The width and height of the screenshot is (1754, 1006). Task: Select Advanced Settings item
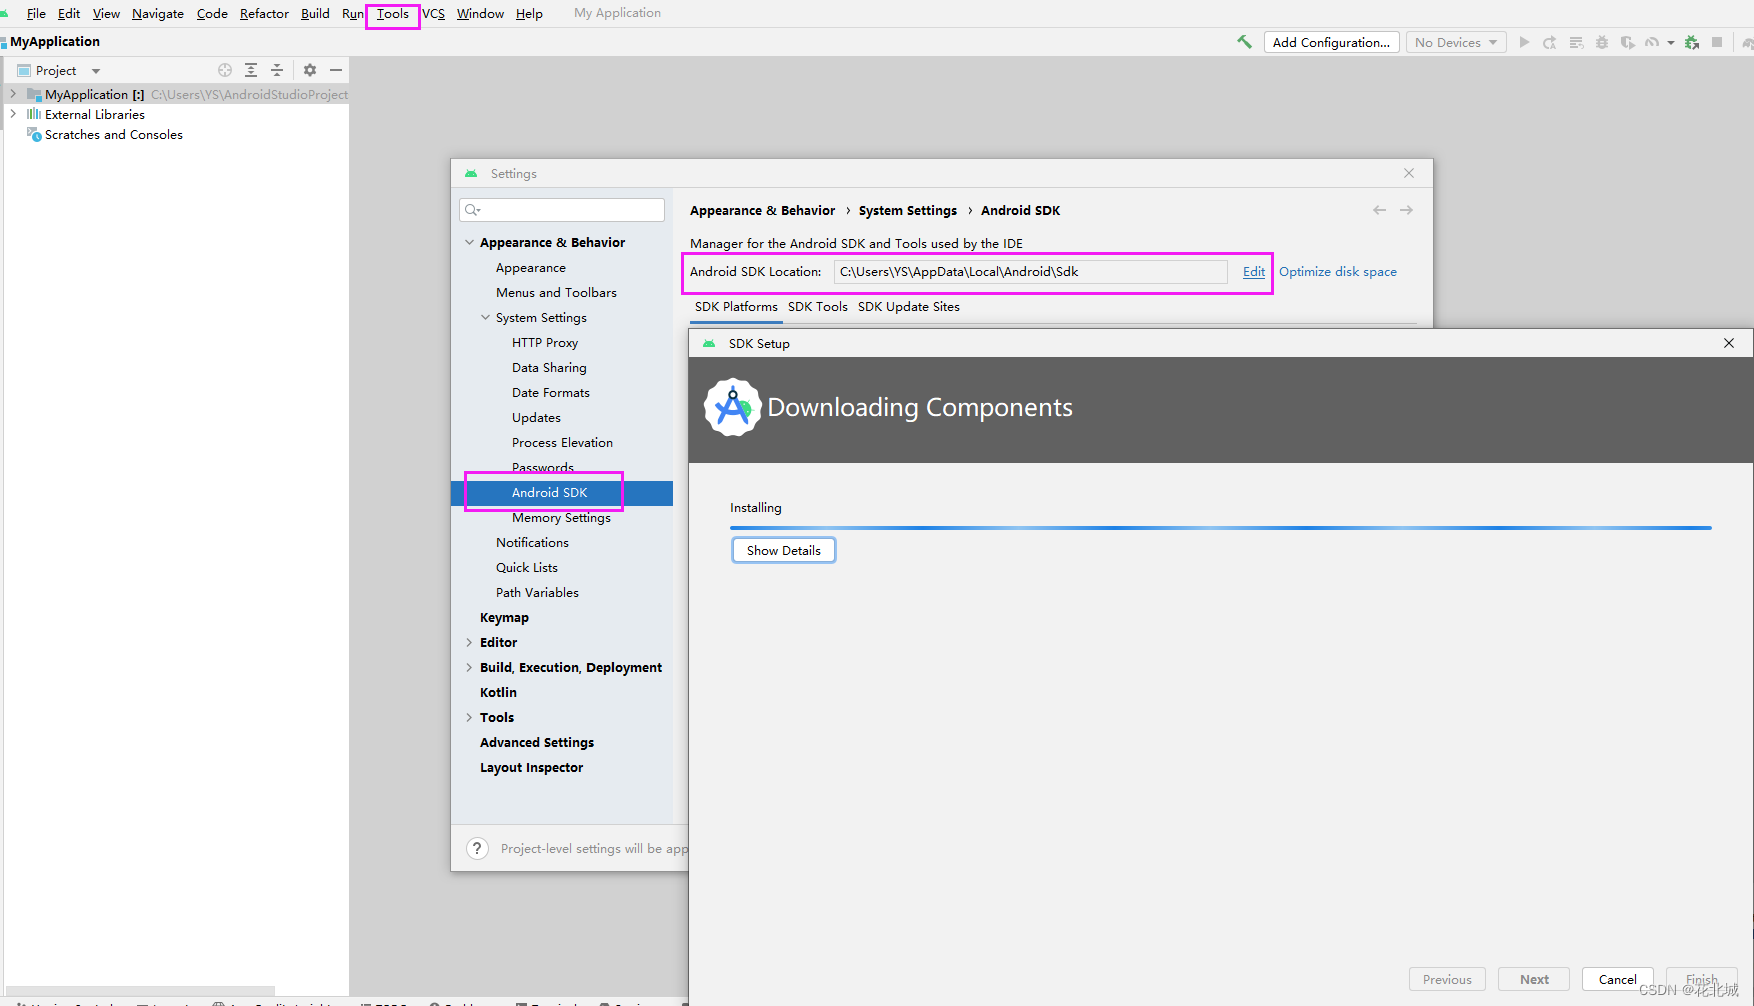[x=537, y=743]
